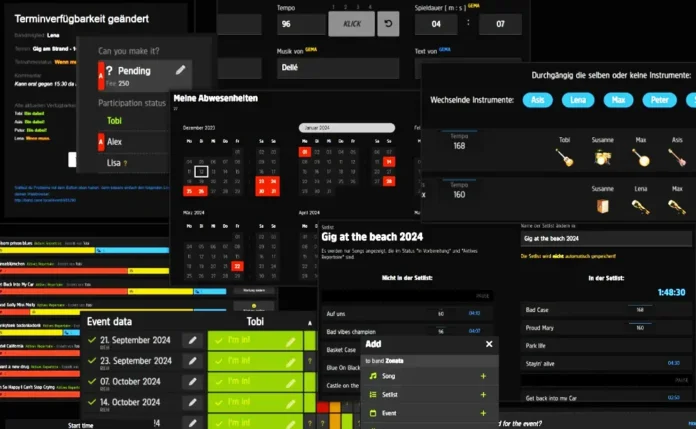Viewport: 696px width, 429px height.
Task: Select the Max instrument pill
Action: 618,100
